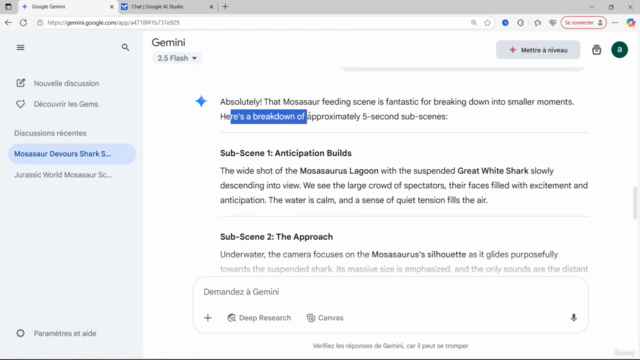The height and width of the screenshot is (360, 640).
Task: Close the Google Gemini tab
Action: click(111, 7)
